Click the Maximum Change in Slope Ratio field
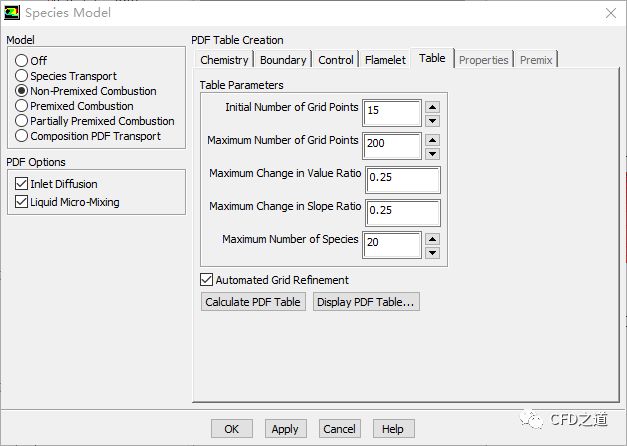This screenshot has height=446, width=627. 403,213
